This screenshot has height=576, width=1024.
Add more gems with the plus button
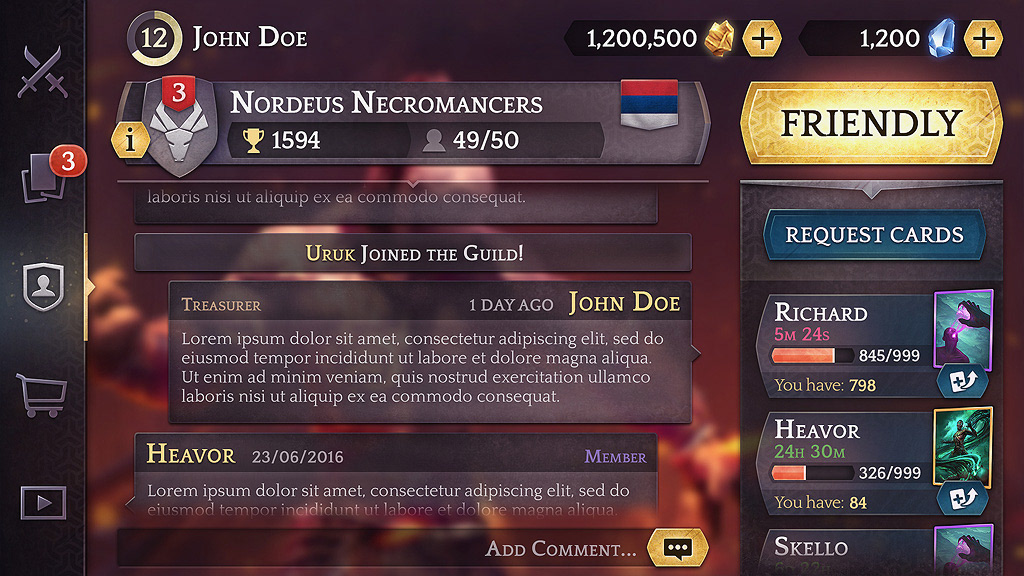[984, 39]
